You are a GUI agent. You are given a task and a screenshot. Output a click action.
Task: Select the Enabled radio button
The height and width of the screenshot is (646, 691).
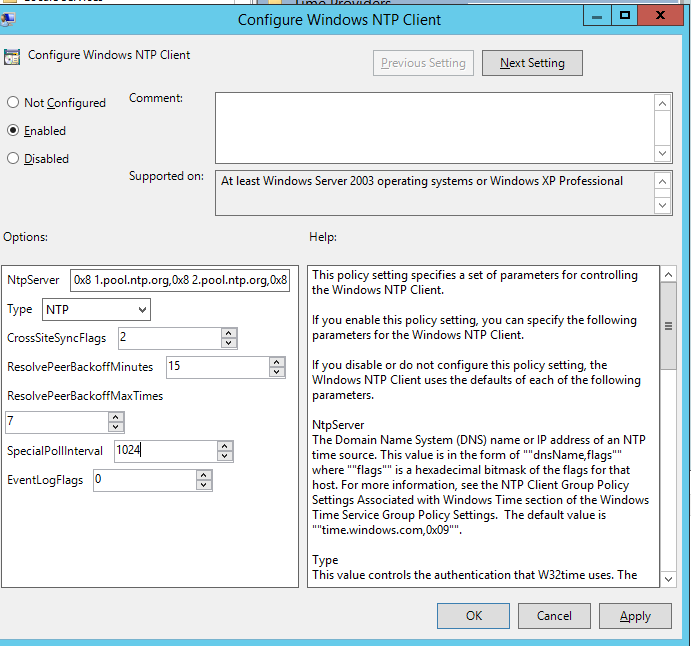[13, 130]
